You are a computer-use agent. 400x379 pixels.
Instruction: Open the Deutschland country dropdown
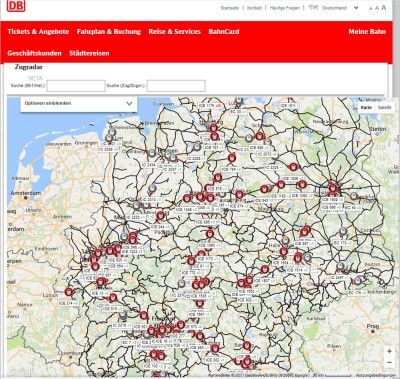click(x=334, y=8)
